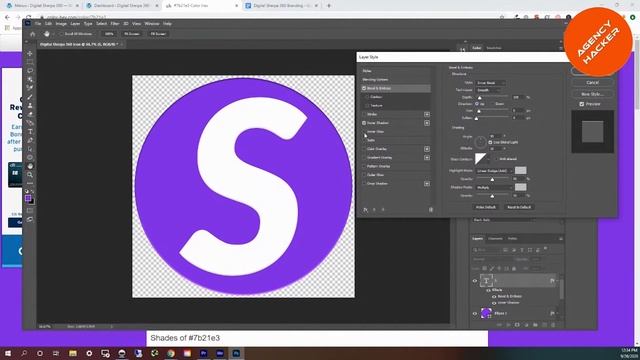The height and width of the screenshot is (360, 640).
Task: Open the File menu
Action: click(x=38, y=24)
